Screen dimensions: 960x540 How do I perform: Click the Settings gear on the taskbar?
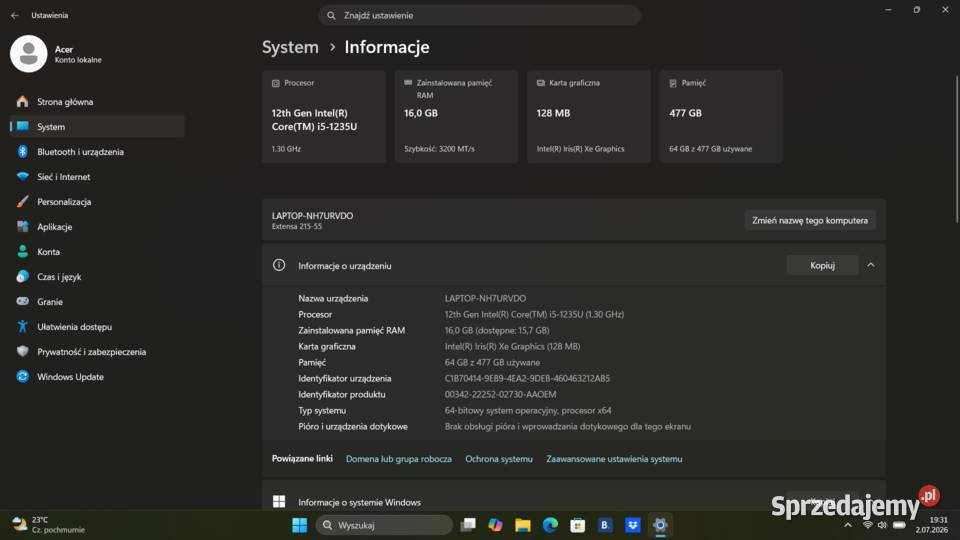(x=660, y=525)
